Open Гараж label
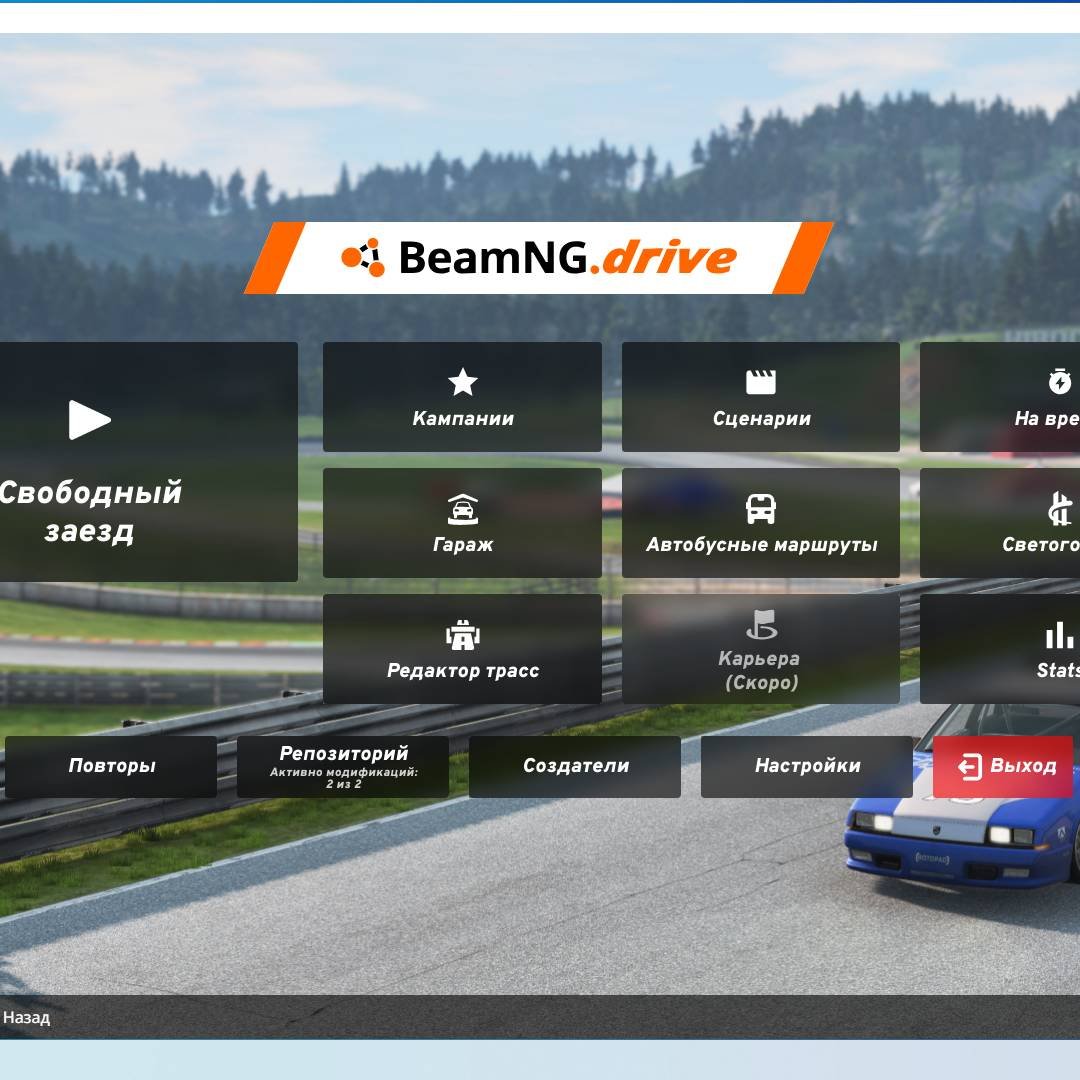The width and height of the screenshot is (1080, 1080). tap(463, 544)
